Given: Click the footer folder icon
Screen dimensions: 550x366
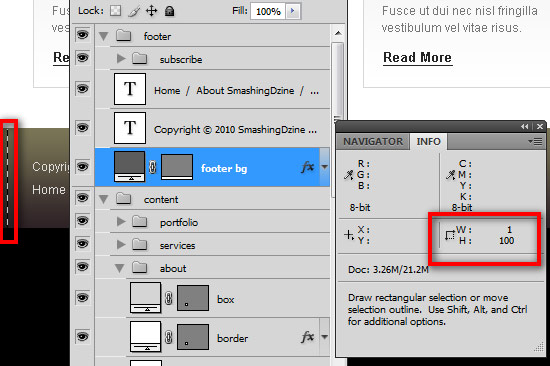Looking at the screenshot, I should coord(123,35).
